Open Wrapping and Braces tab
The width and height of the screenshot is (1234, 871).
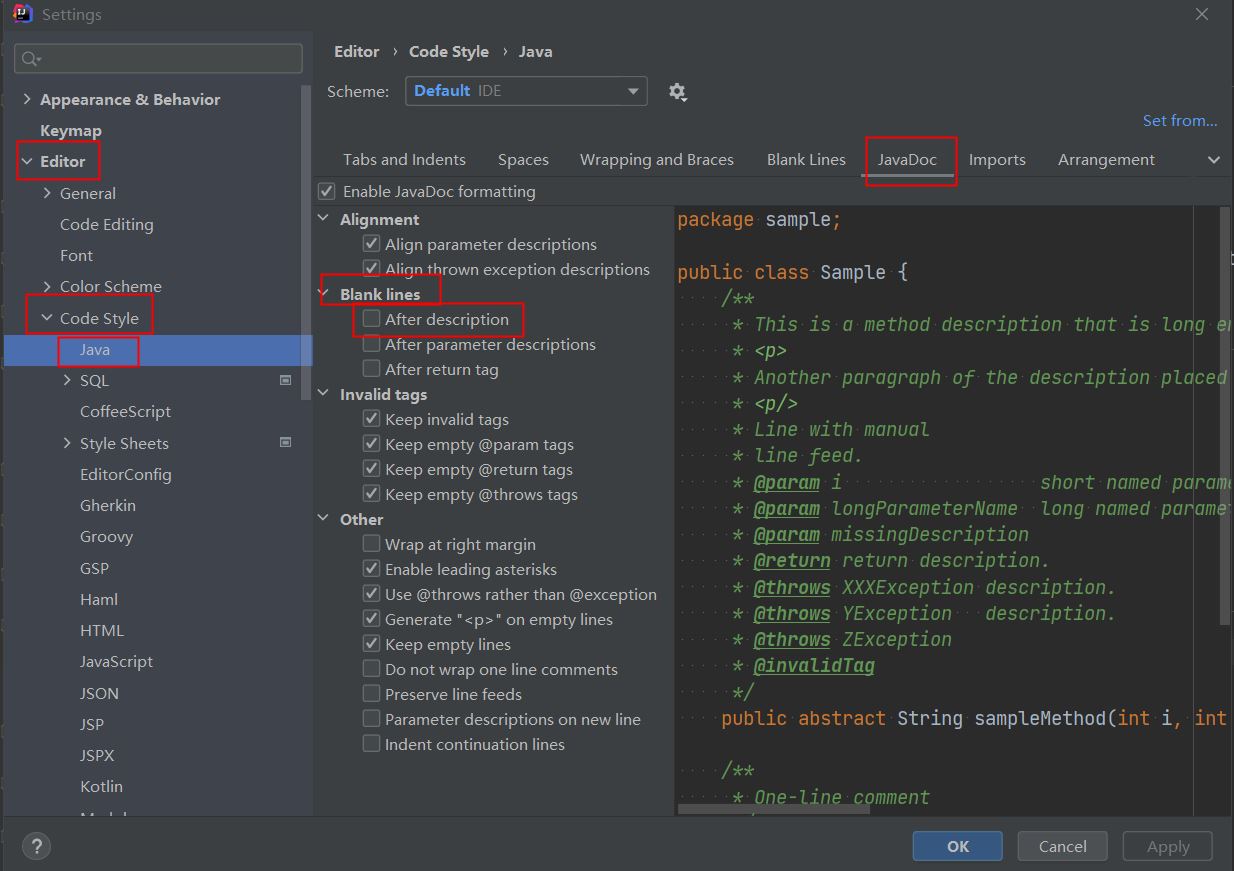click(657, 160)
